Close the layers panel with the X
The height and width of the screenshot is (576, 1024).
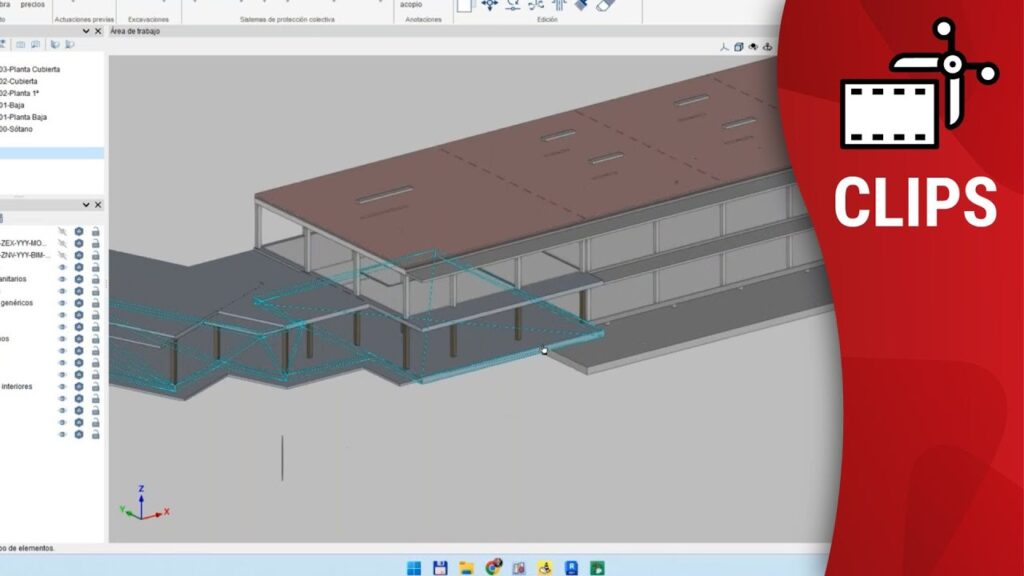tap(97, 205)
